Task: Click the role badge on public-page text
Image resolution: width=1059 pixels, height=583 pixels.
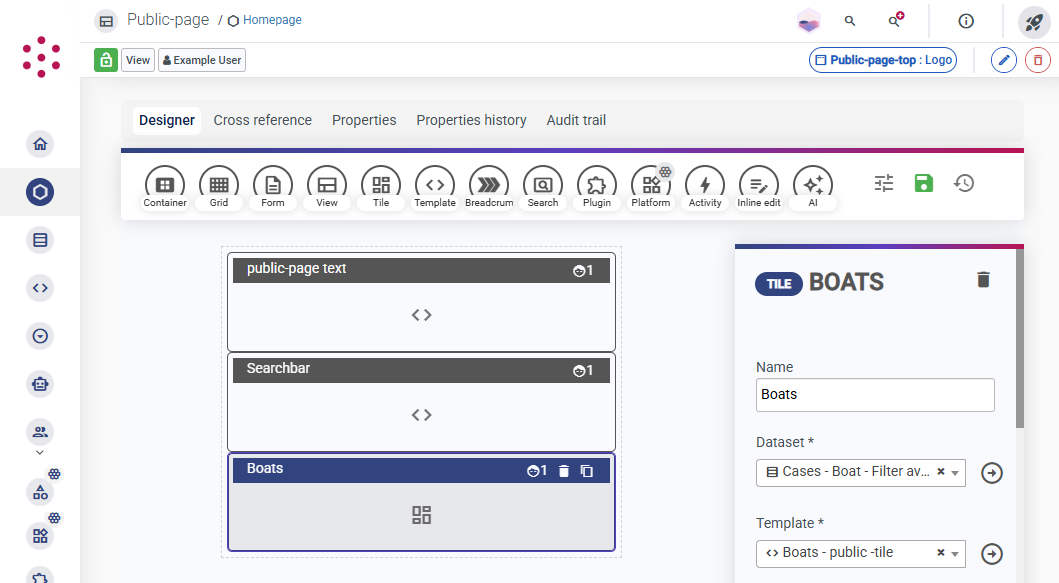Action: tap(583, 270)
